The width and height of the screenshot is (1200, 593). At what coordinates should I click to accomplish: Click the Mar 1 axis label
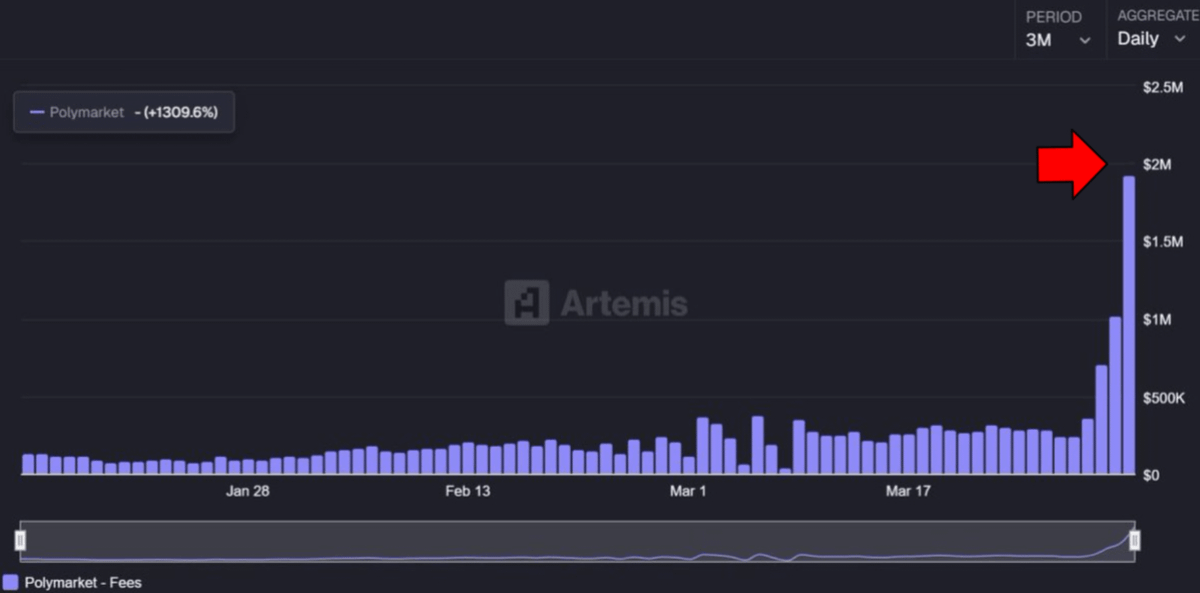point(688,491)
